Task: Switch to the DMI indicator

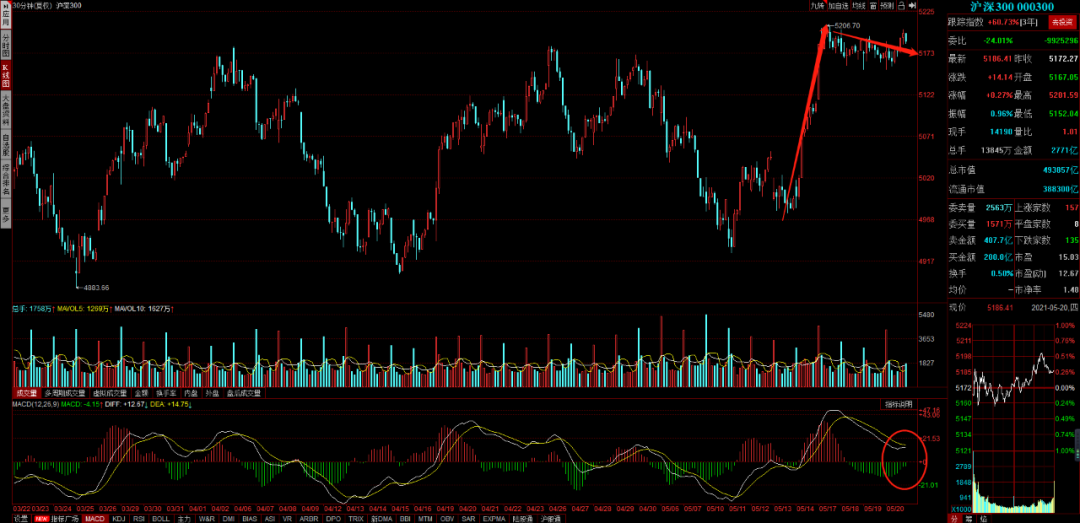Action: click(229, 518)
